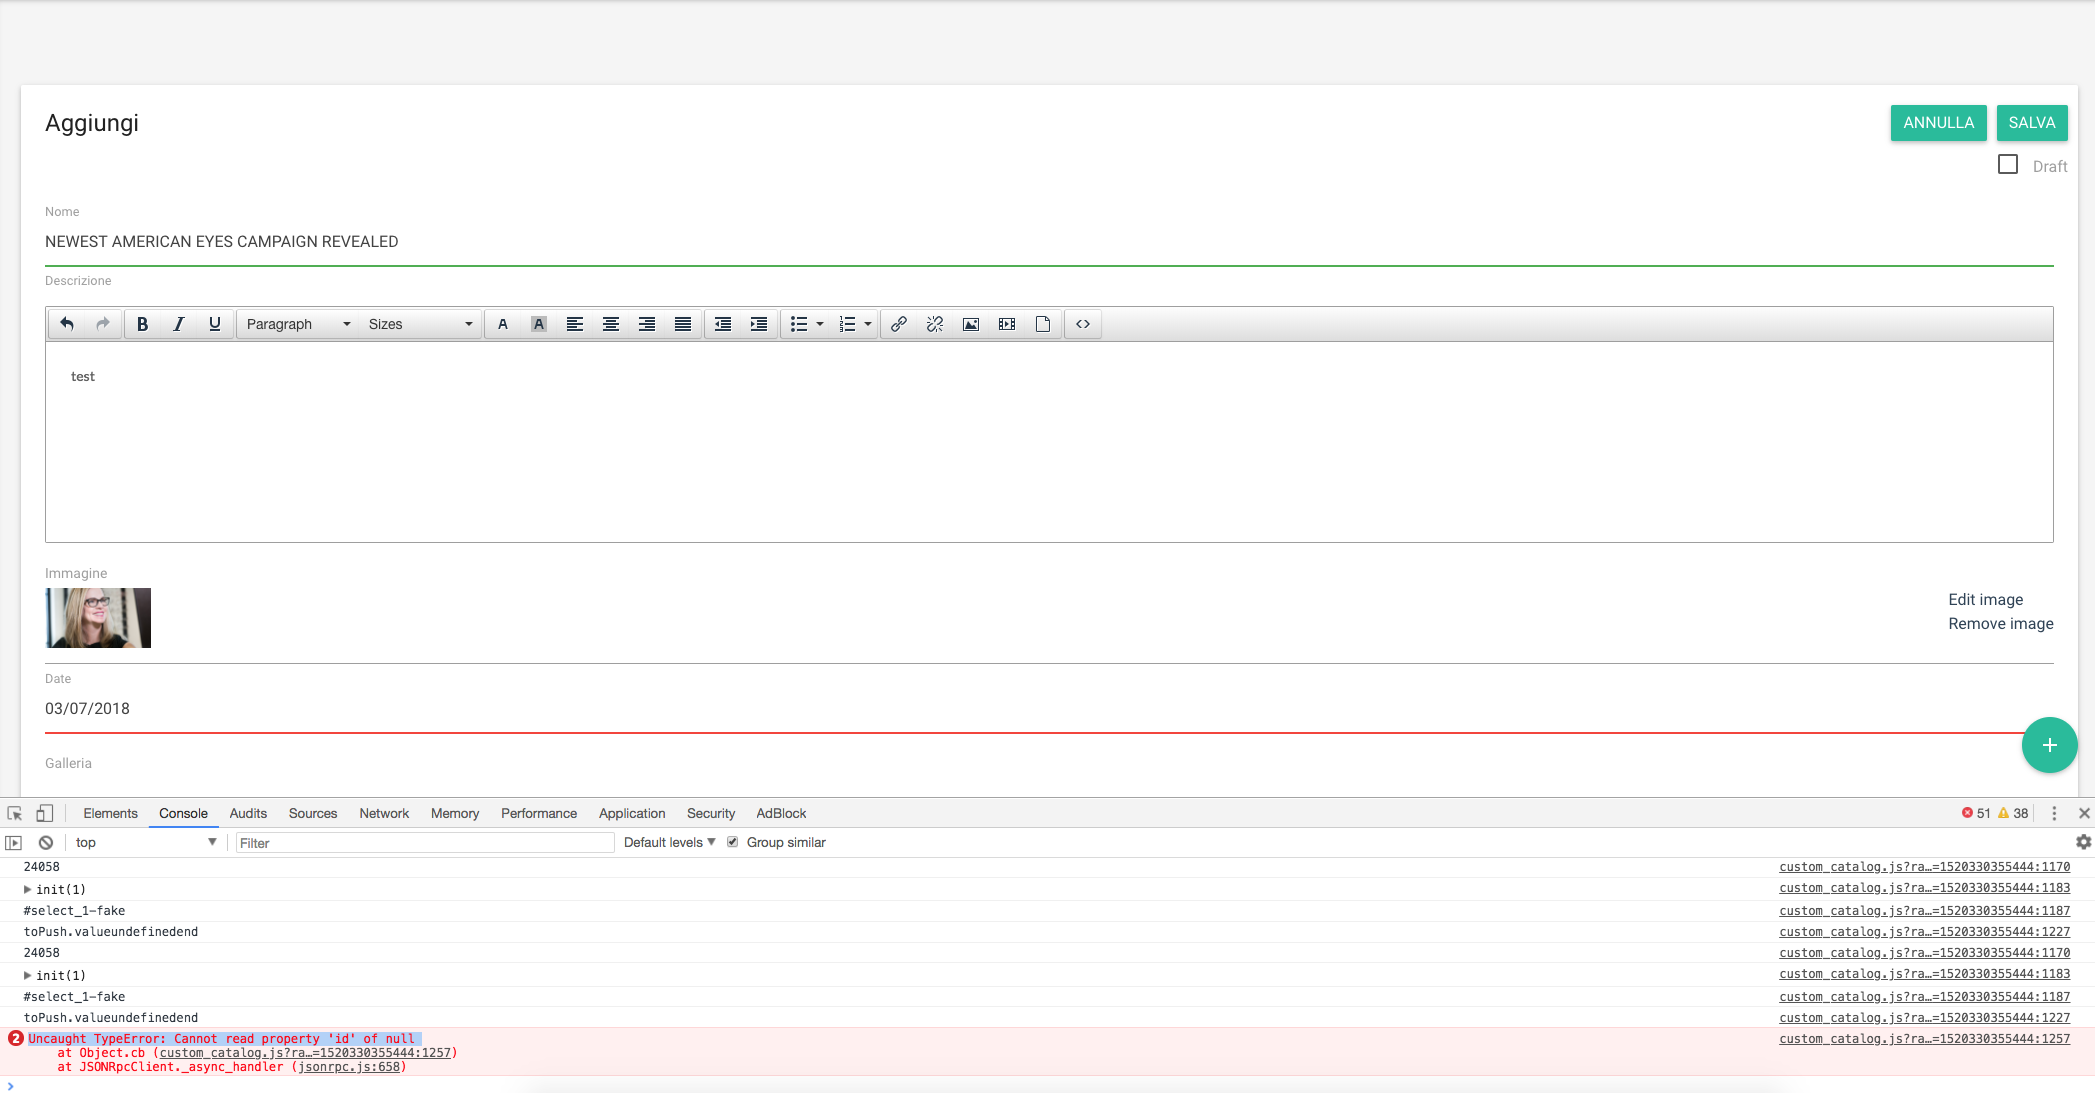Image resolution: width=2095 pixels, height=1093 pixels.
Task: Click the clear console icon
Action: 46,843
